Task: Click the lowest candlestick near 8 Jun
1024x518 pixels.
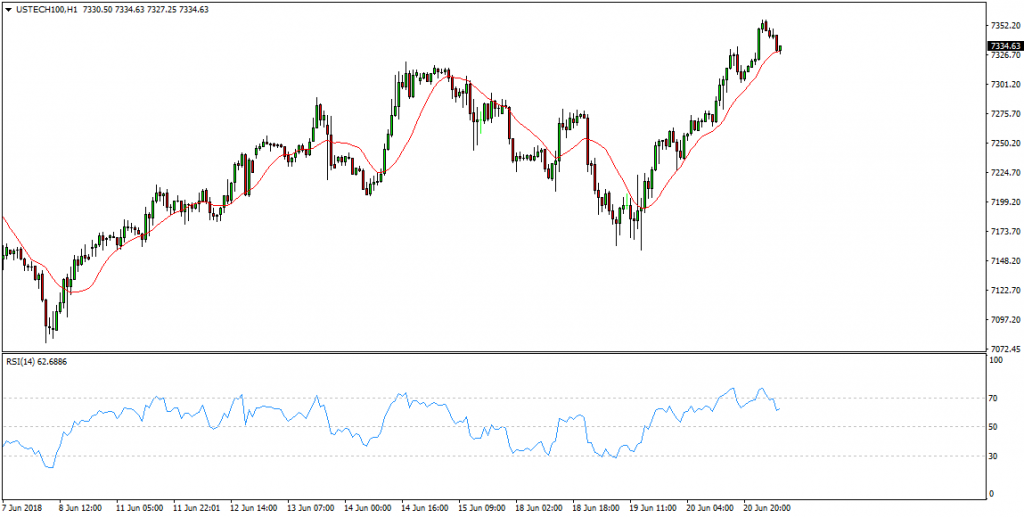Action: pos(46,320)
